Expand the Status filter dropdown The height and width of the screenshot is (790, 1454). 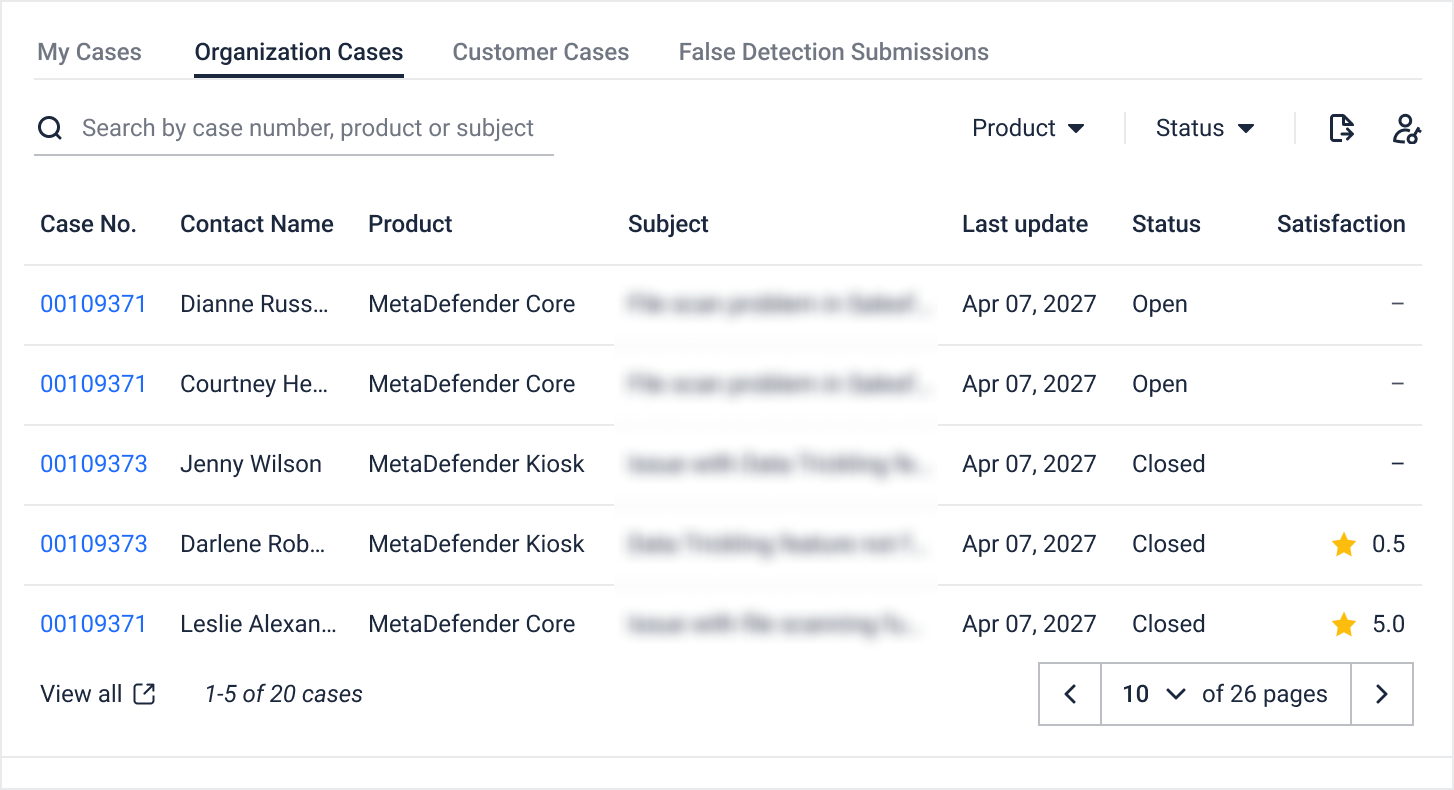click(1205, 128)
